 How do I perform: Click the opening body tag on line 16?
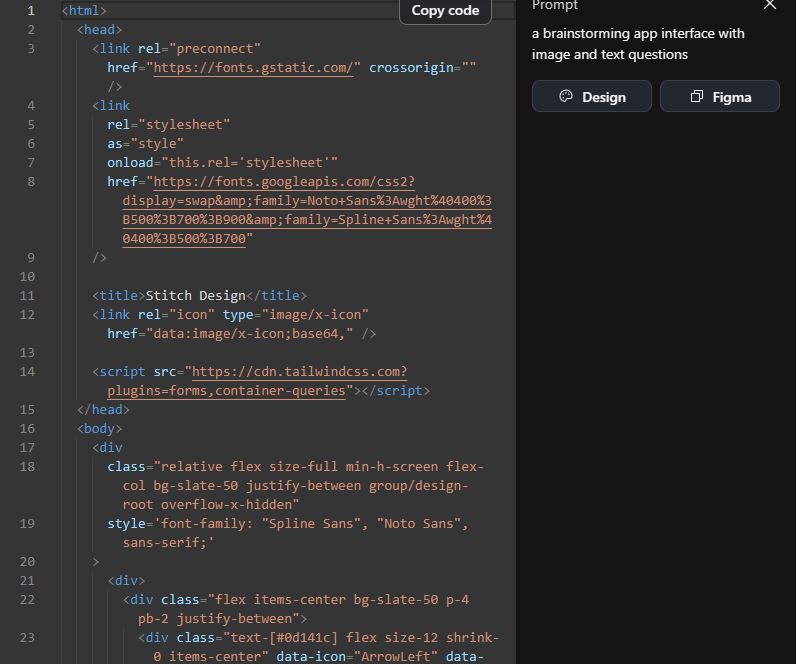[x=100, y=429]
